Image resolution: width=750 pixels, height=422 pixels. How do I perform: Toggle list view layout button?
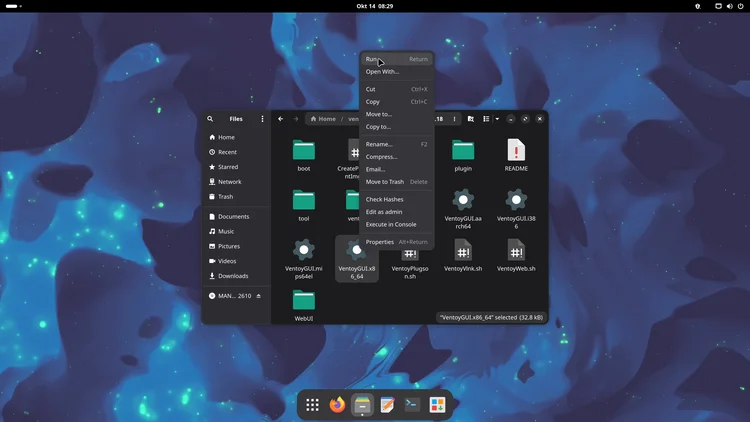click(x=486, y=119)
